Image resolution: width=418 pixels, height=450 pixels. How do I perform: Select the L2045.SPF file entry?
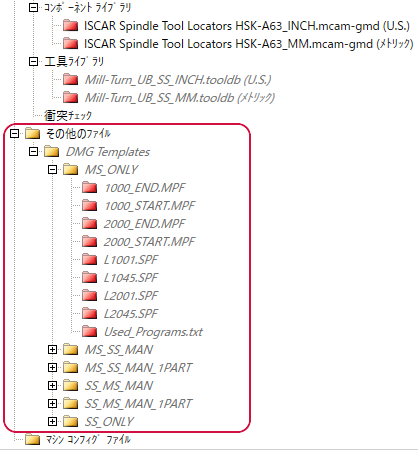(x=131, y=314)
